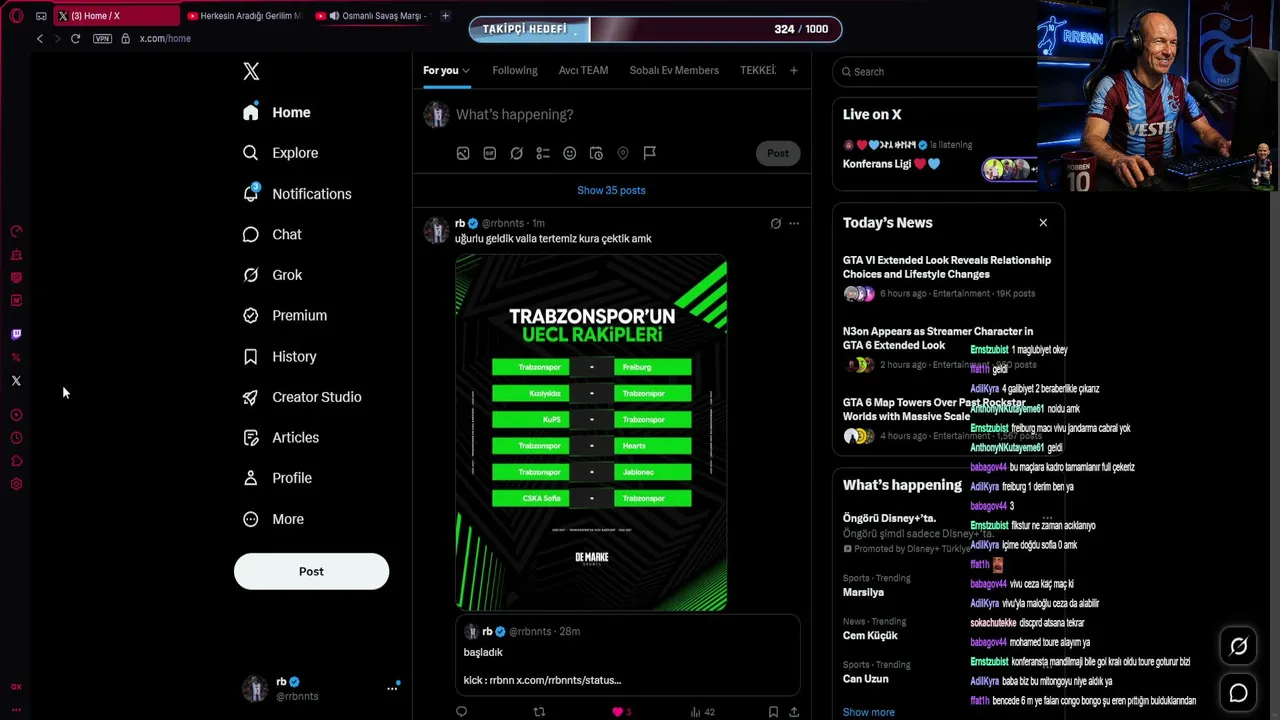Open the Opera browser menu
1280x720 pixels.
coord(16,16)
